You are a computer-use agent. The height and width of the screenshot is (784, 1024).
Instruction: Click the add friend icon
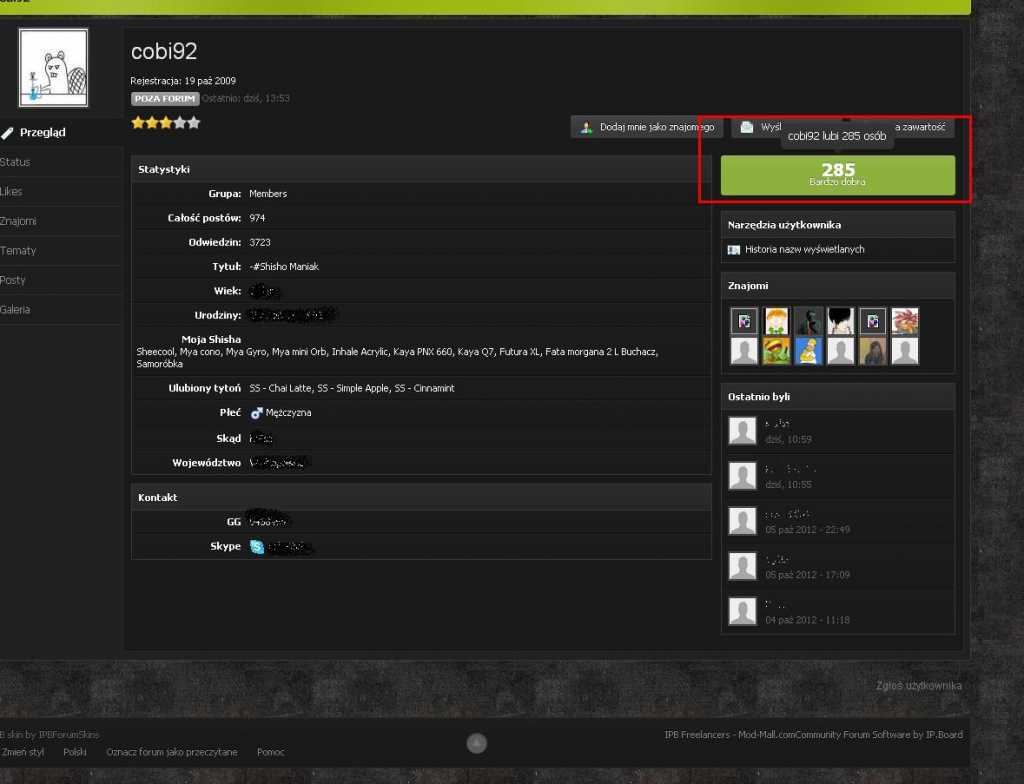[587, 128]
